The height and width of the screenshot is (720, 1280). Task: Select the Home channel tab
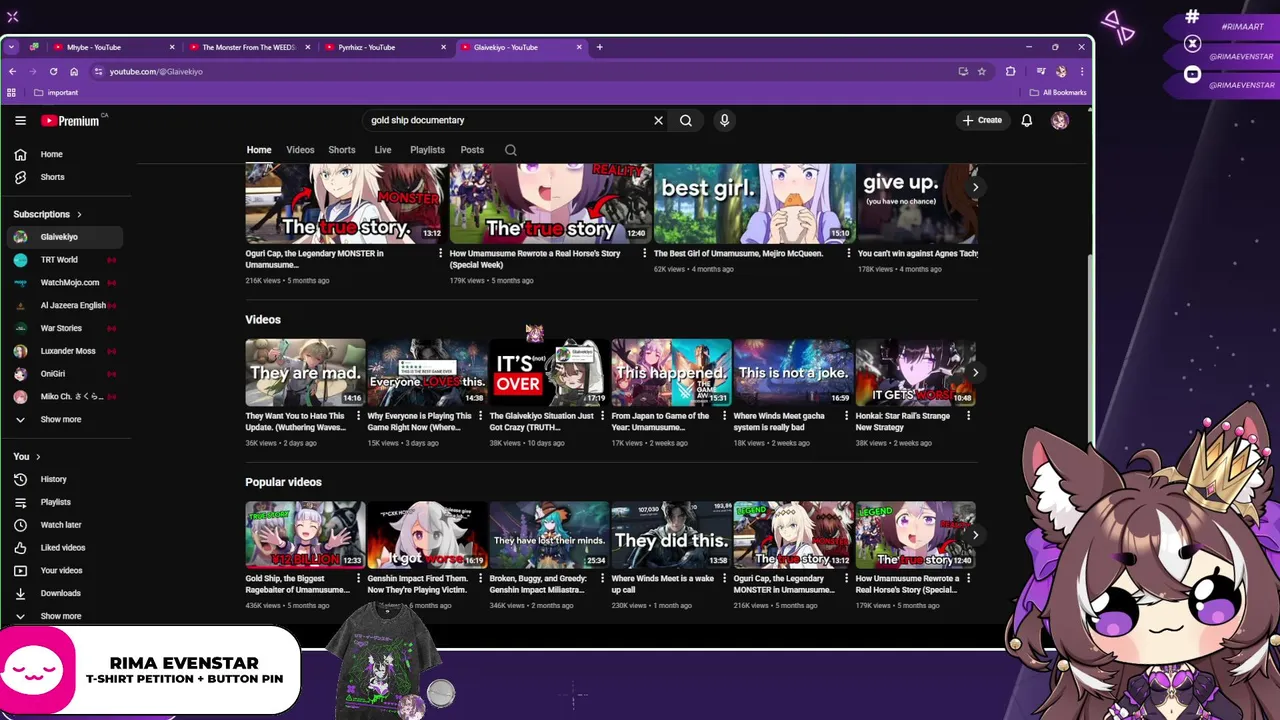(259, 150)
